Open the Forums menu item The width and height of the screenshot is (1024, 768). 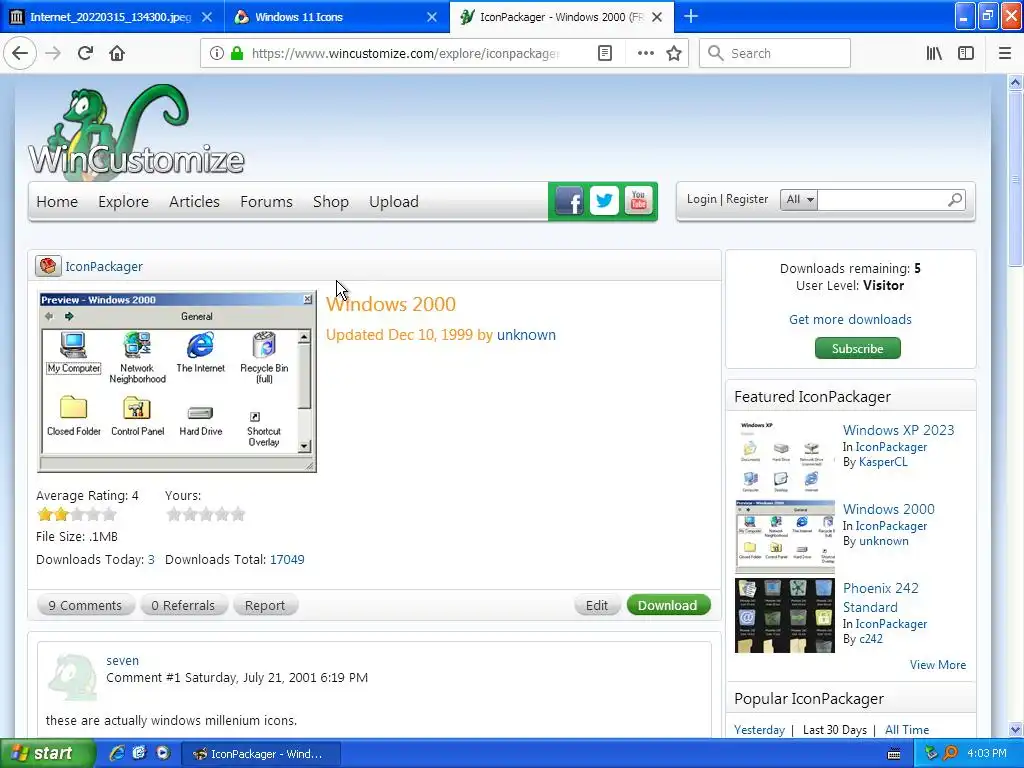[266, 202]
